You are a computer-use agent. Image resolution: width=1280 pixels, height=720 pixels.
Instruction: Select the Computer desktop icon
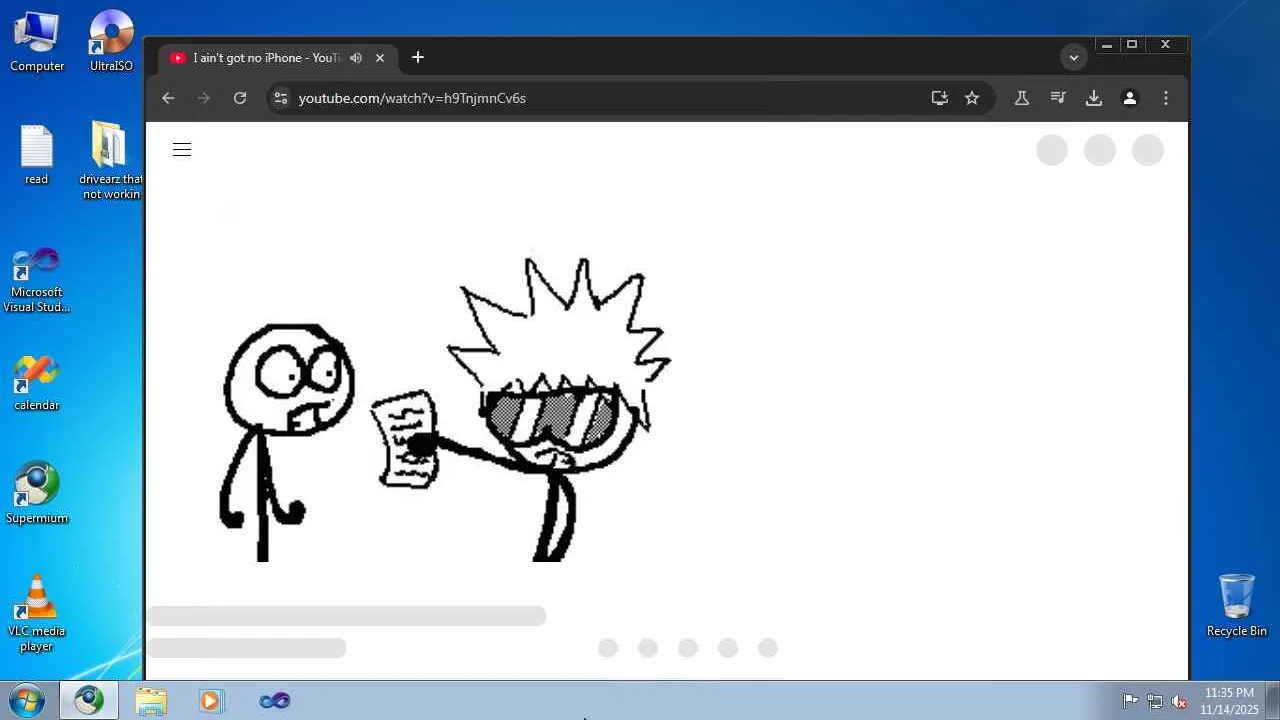[x=37, y=42]
